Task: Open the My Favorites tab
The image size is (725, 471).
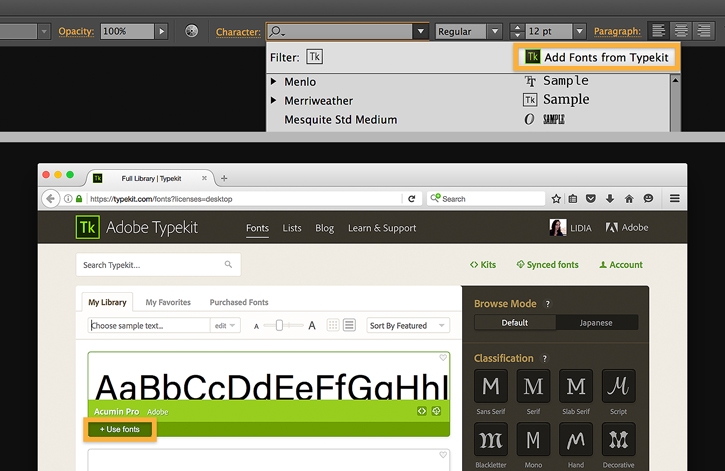Action: coord(168,302)
